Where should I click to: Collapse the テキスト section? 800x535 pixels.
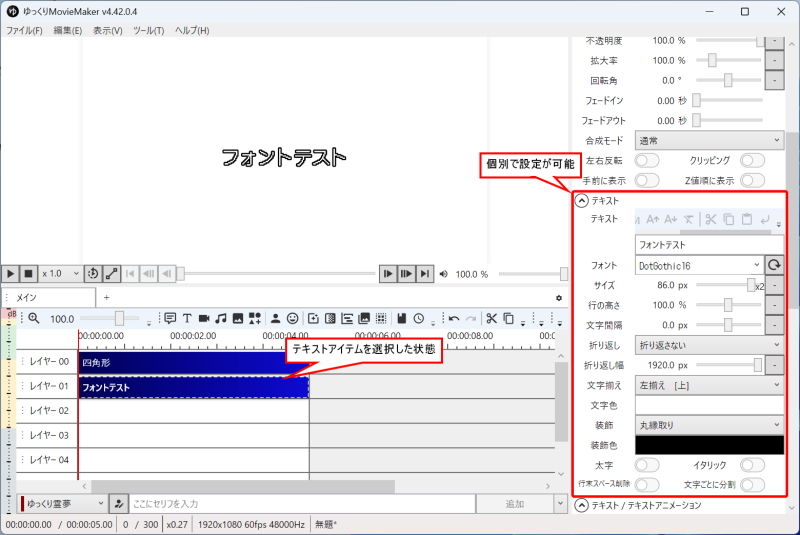[x=581, y=201]
